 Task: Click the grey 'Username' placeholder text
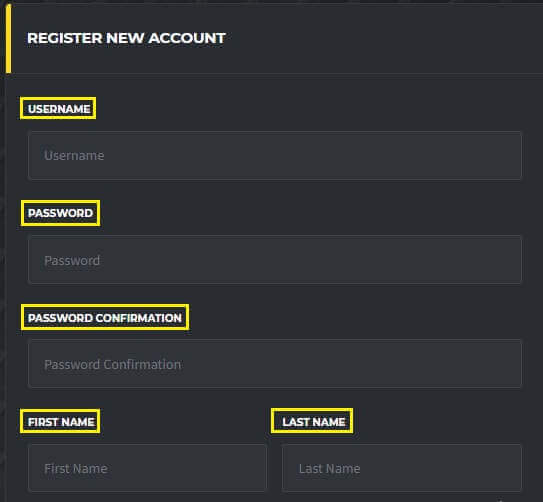[74, 155]
